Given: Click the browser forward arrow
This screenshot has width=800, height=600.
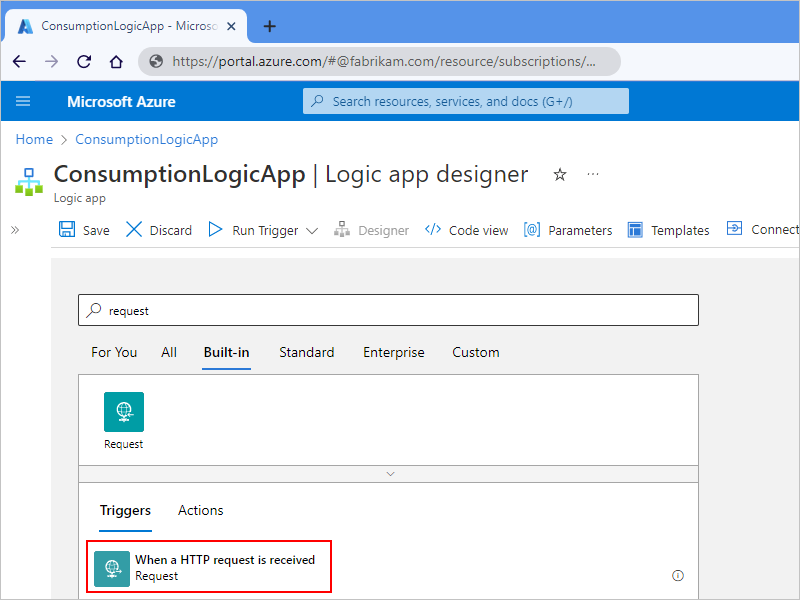Looking at the screenshot, I should [52, 62].
